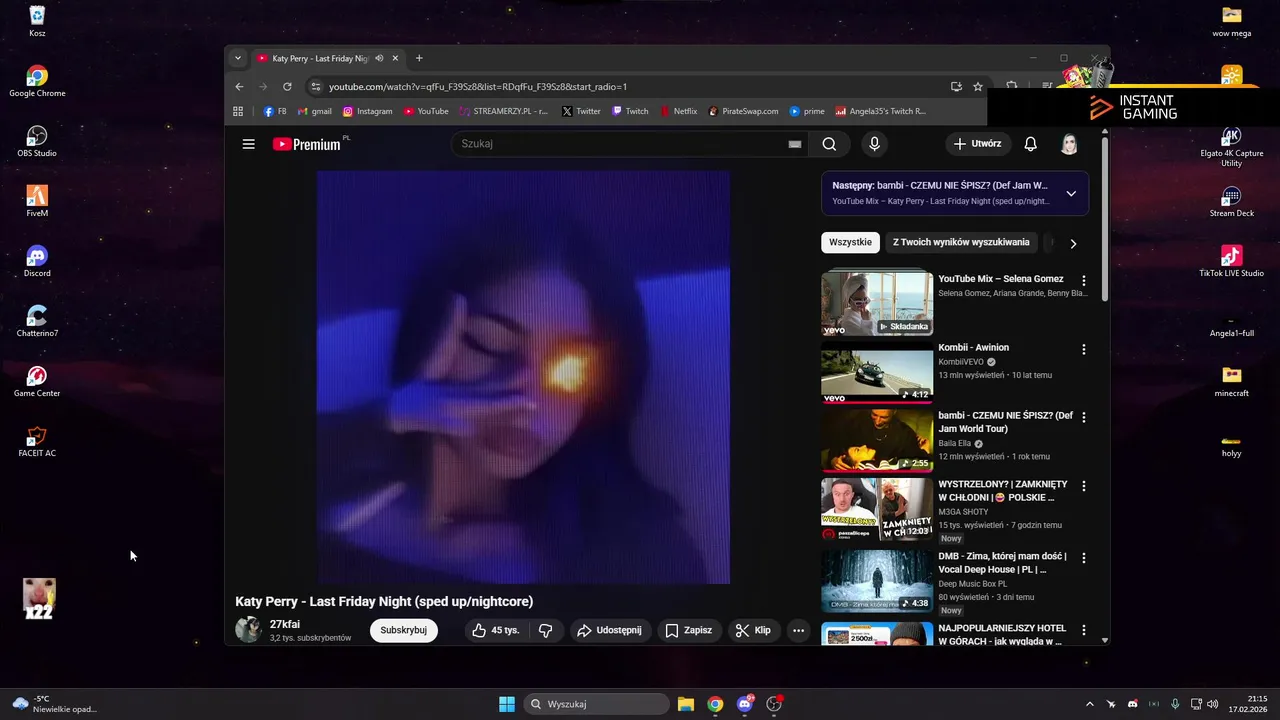Play the Kombii - Awinion thumbnail
The height and width of the screenshot is (720, 1280).
(877, 372)
